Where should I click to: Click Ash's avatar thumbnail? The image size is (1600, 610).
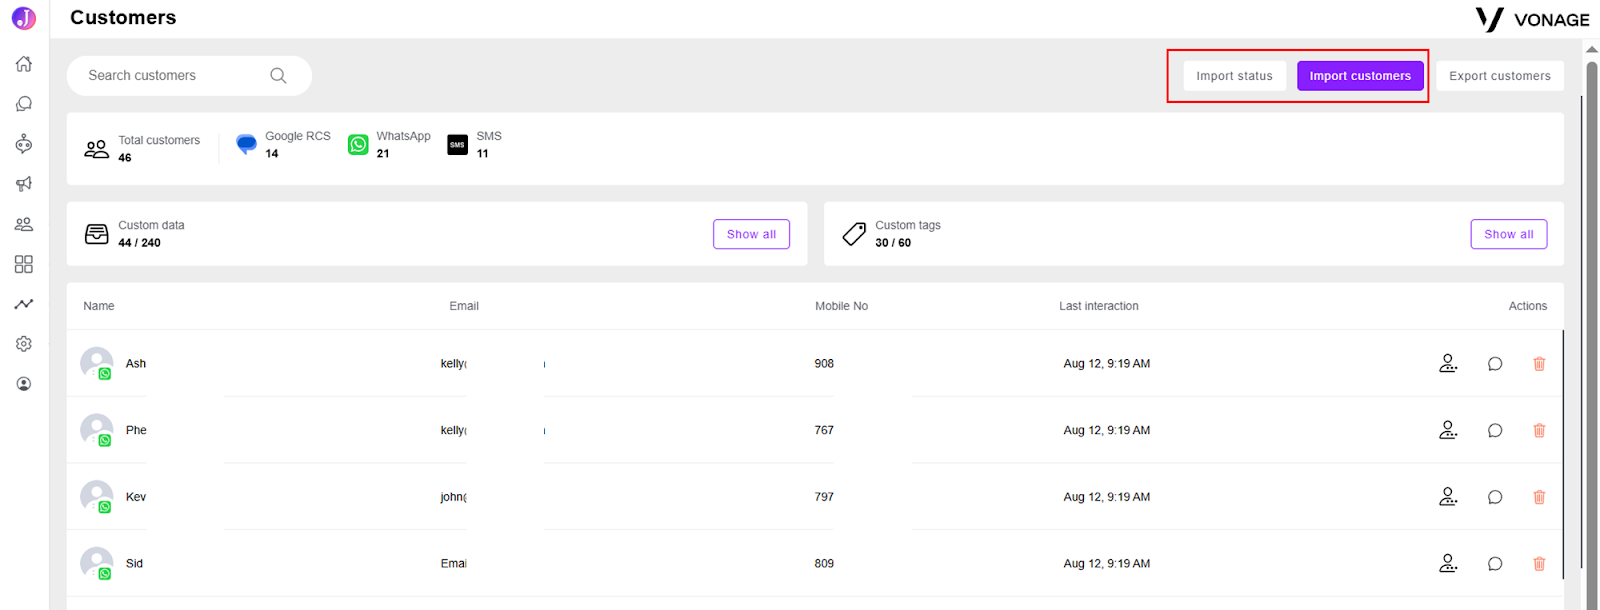tap(97, 363)
